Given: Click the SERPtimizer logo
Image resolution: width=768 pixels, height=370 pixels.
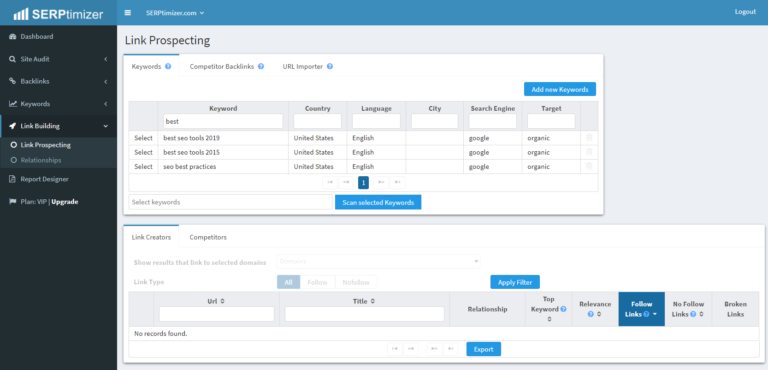Looking at the screenshot, I should click(x=58, y=14).
